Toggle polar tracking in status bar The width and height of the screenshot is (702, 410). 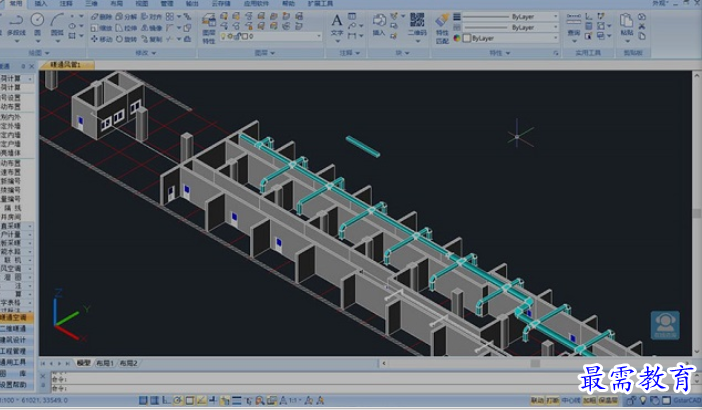coord(178,401)
